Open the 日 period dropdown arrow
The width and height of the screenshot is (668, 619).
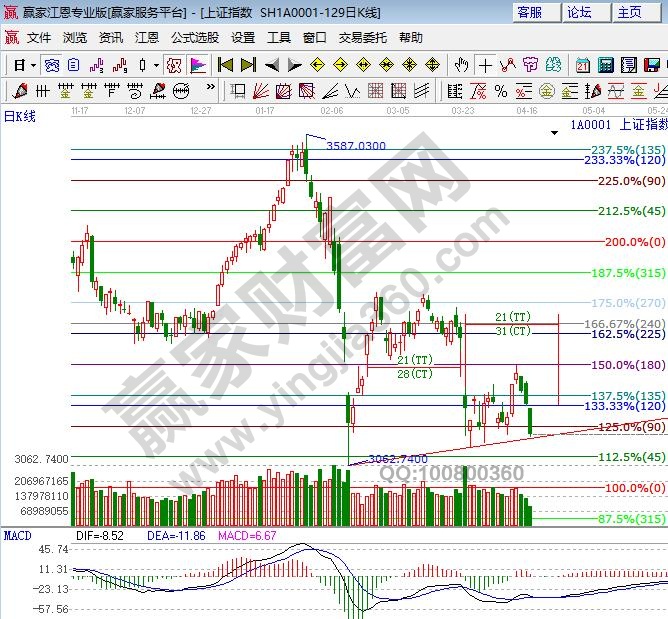point(32,65)
